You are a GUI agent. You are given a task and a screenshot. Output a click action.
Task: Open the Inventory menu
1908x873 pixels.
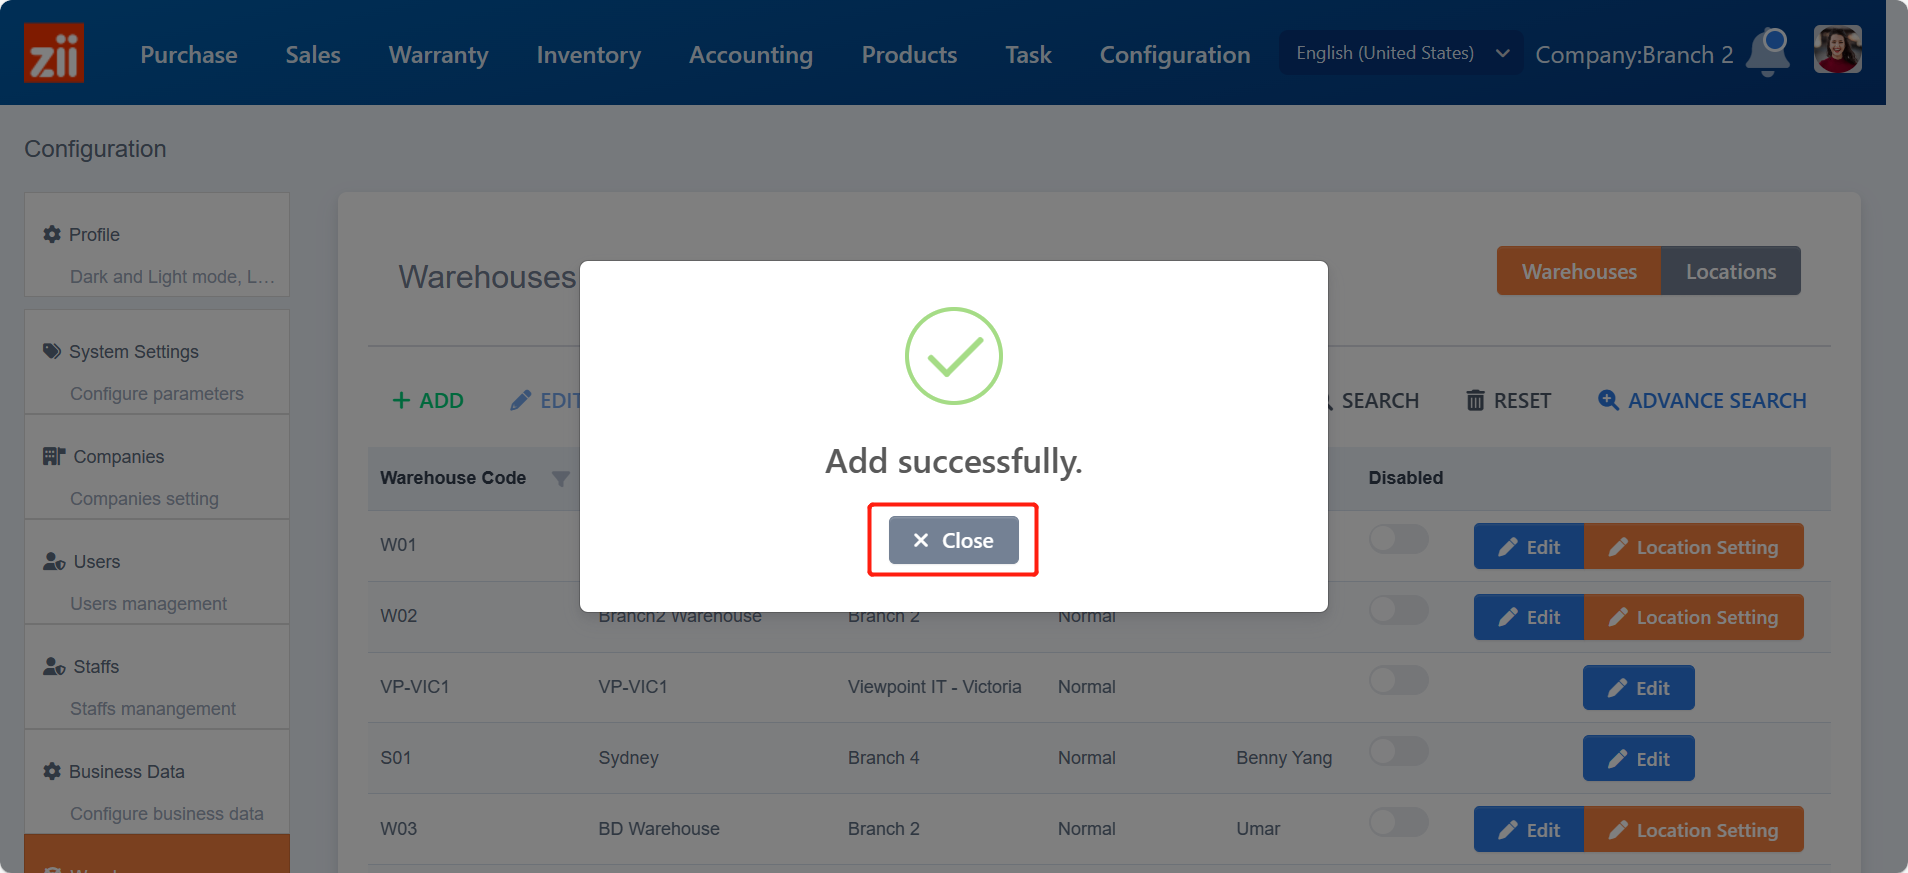588,55
